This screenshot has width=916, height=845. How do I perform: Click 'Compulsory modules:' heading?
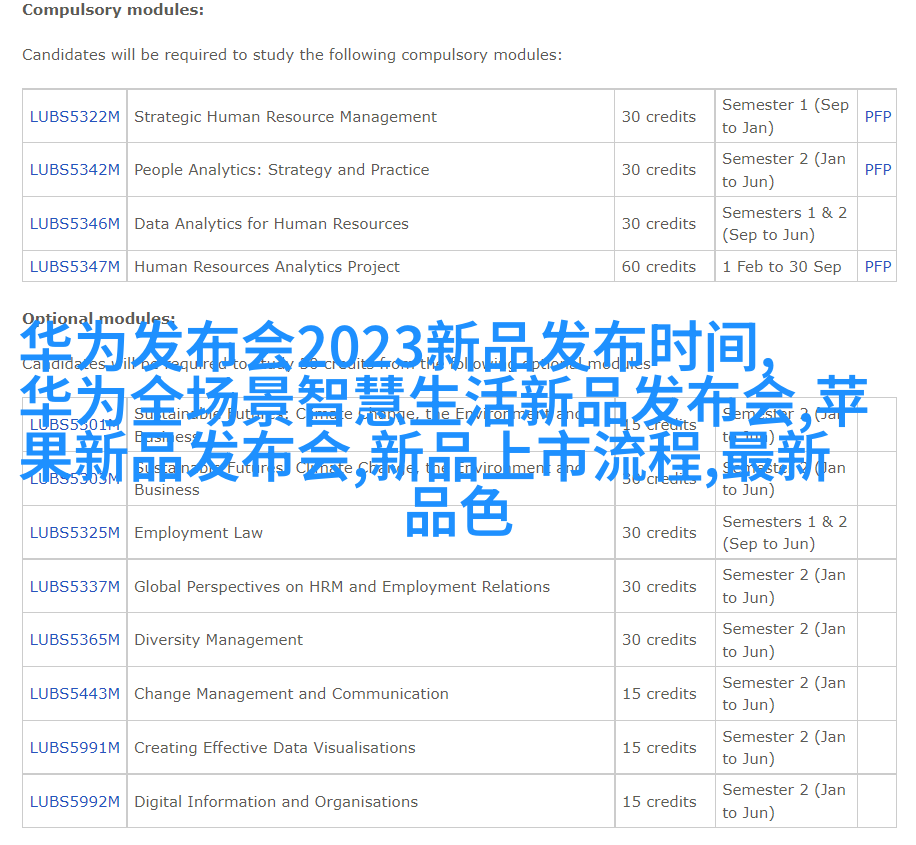[113, 10]
